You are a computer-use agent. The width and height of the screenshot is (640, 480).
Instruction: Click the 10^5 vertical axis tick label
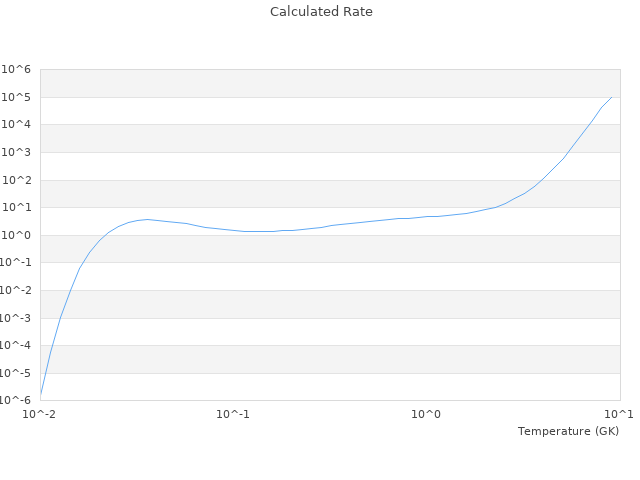16,98
